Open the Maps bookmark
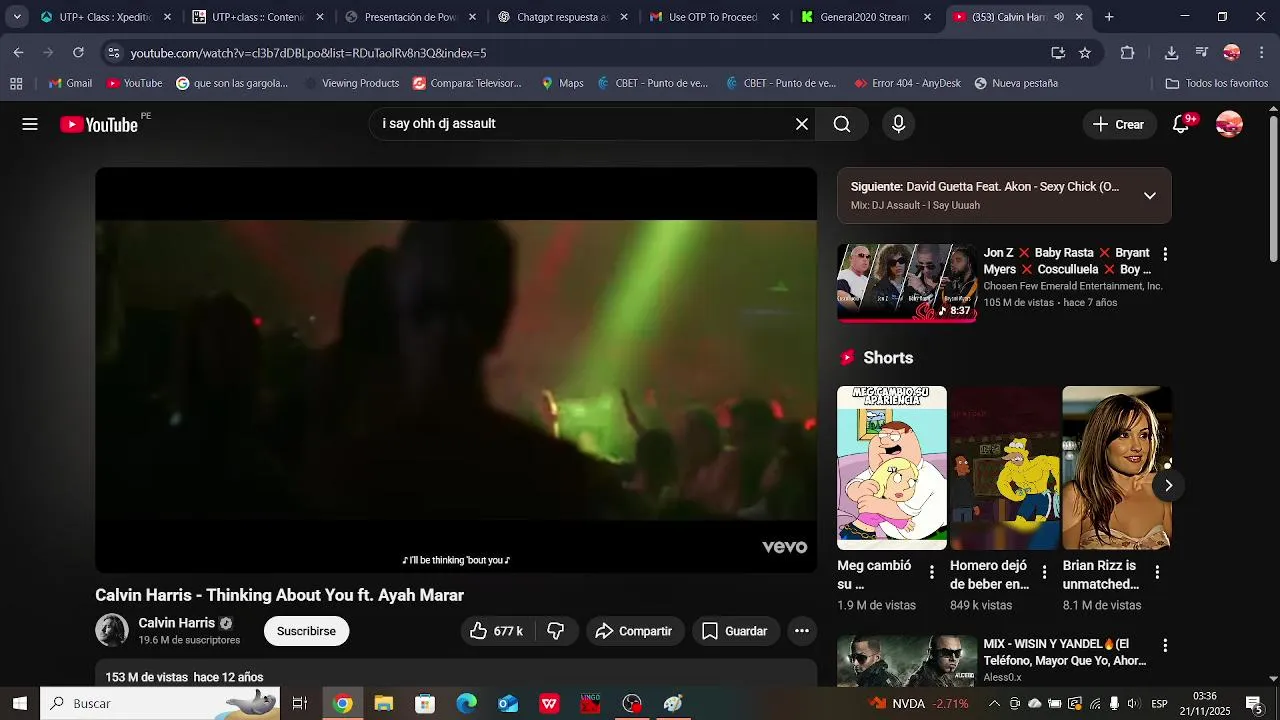 coord(562,83)
